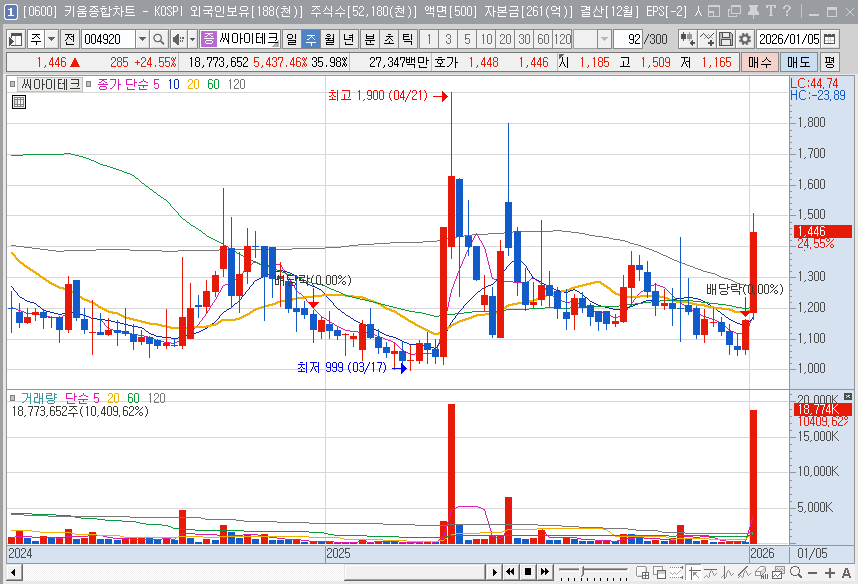This screenshot has height=584, width=858.
Task: Open the 주 type dropdown arrow
Action: 51,39
